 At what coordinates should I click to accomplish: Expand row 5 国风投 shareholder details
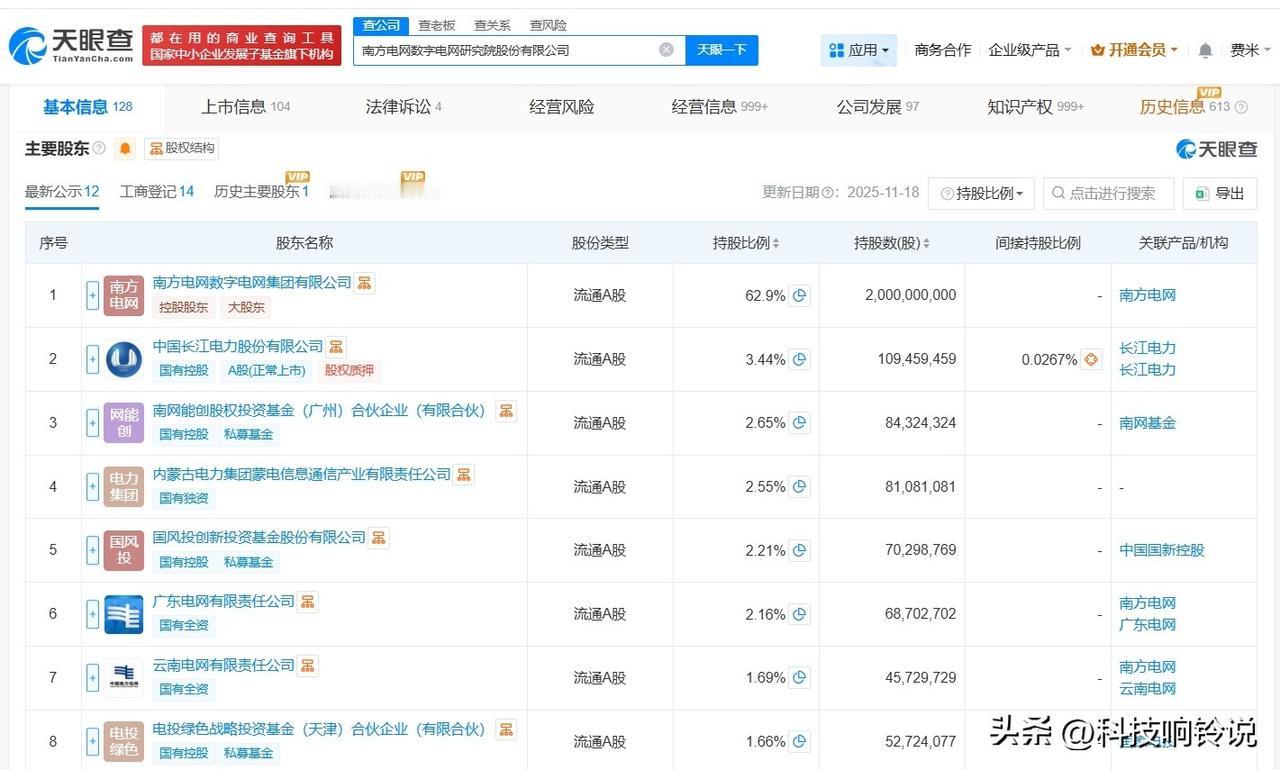(x=93, y=550)
